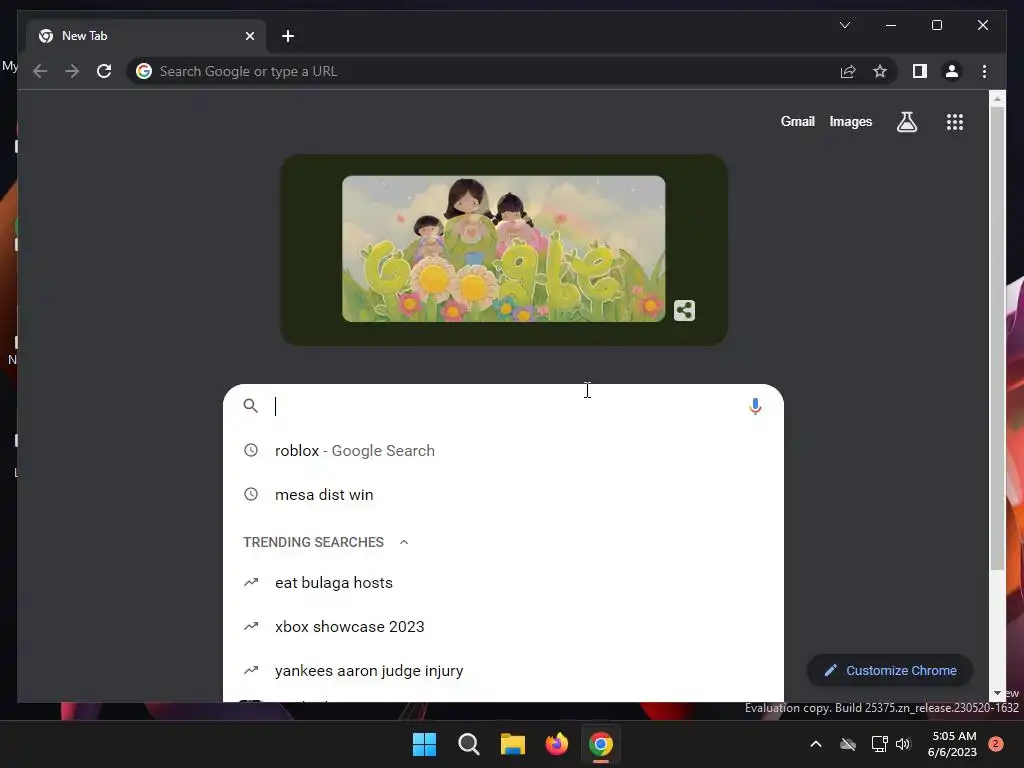Open the notification badge with 2 alerts
The image size is (1024, 768).
tap(996, 744)
